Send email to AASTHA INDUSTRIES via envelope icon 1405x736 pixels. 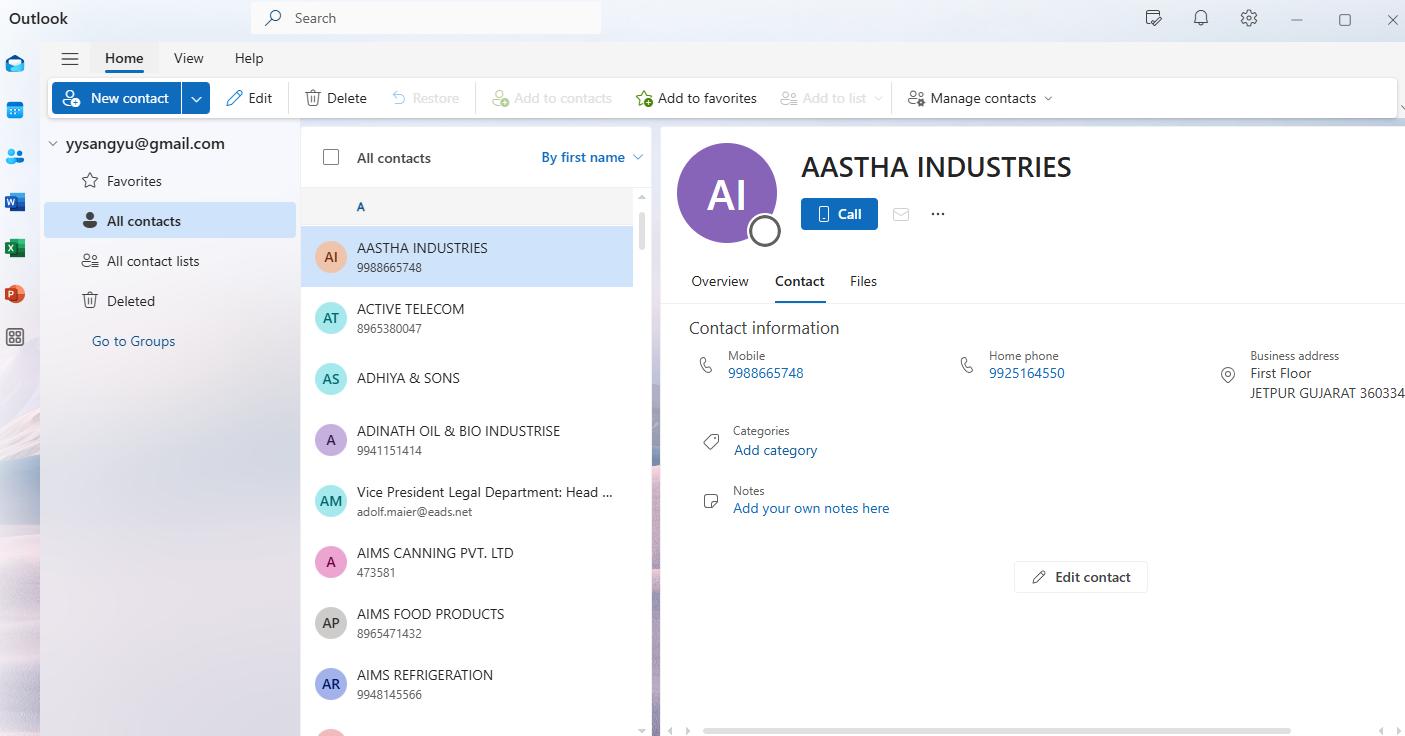point(900,213)
